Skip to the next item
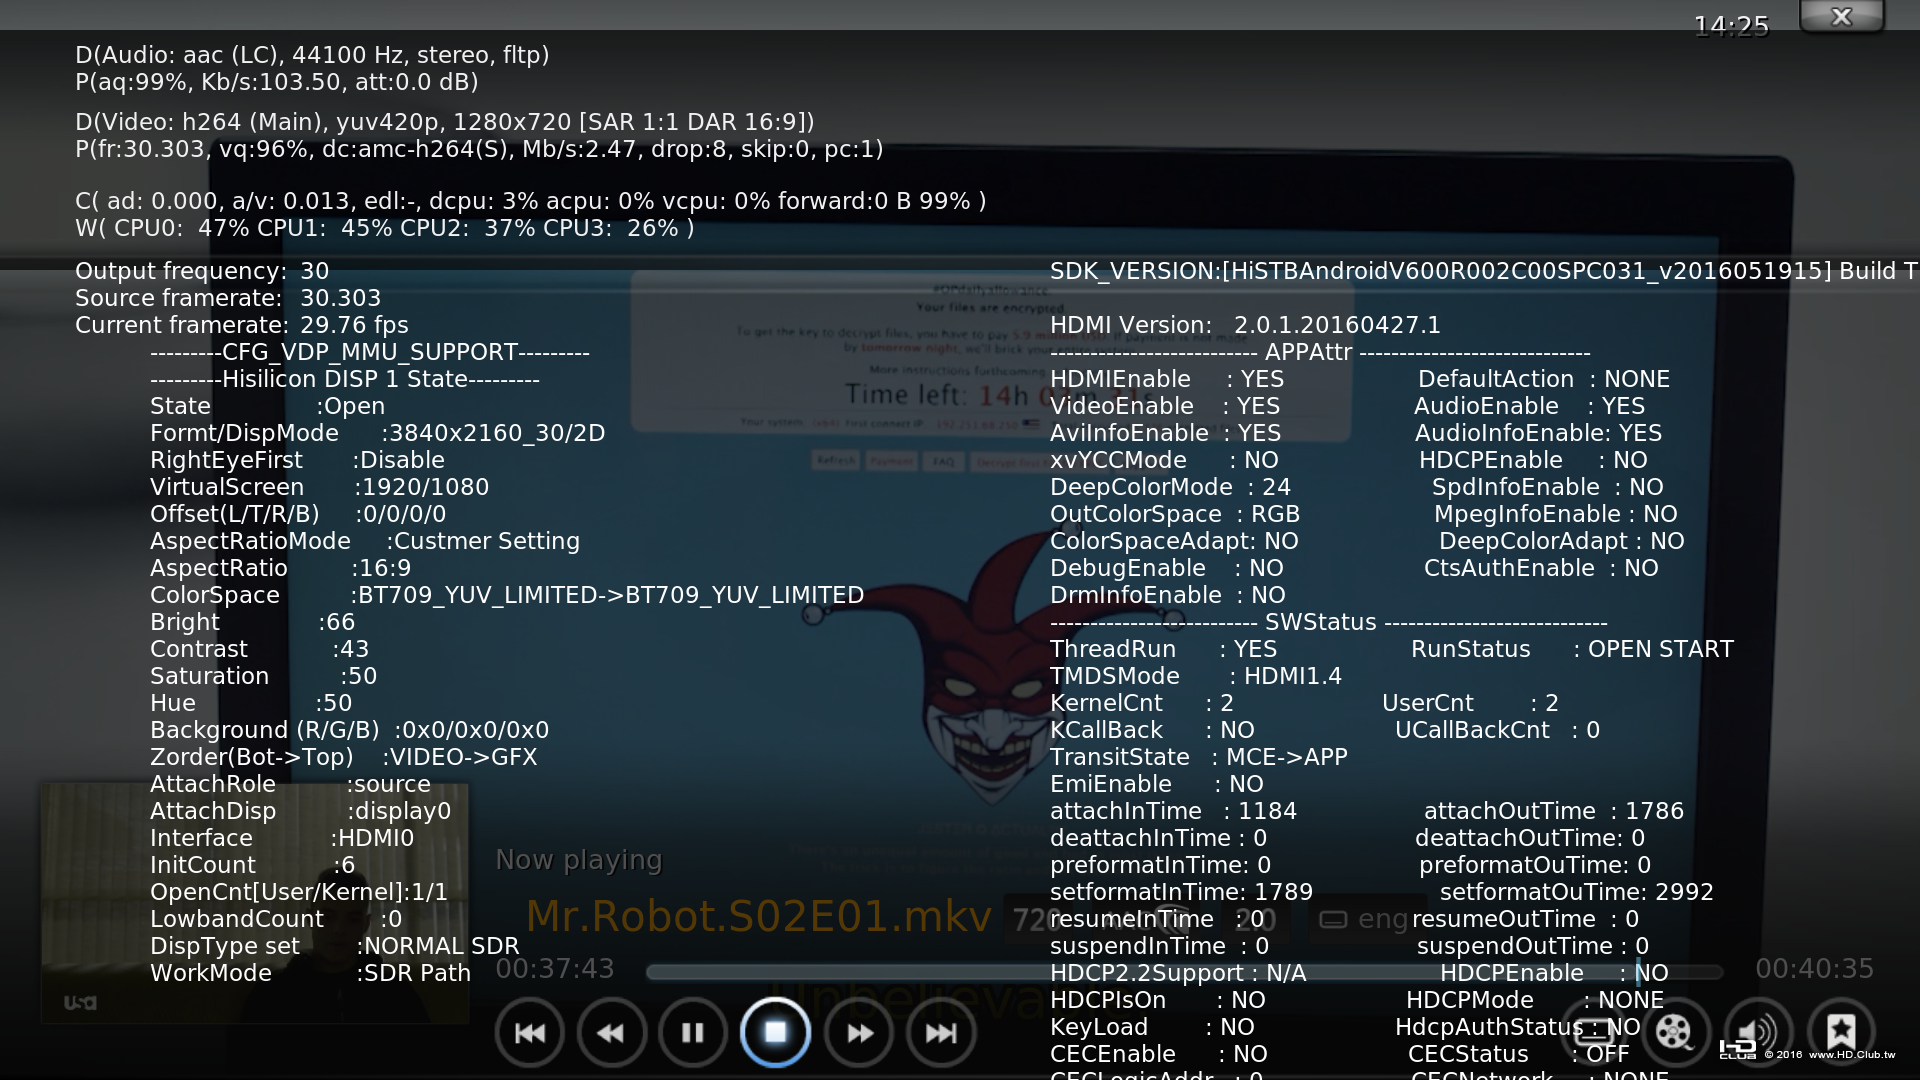Image resolution: width=1920 pixels, height=1080 pixels. pos(941,1032)
